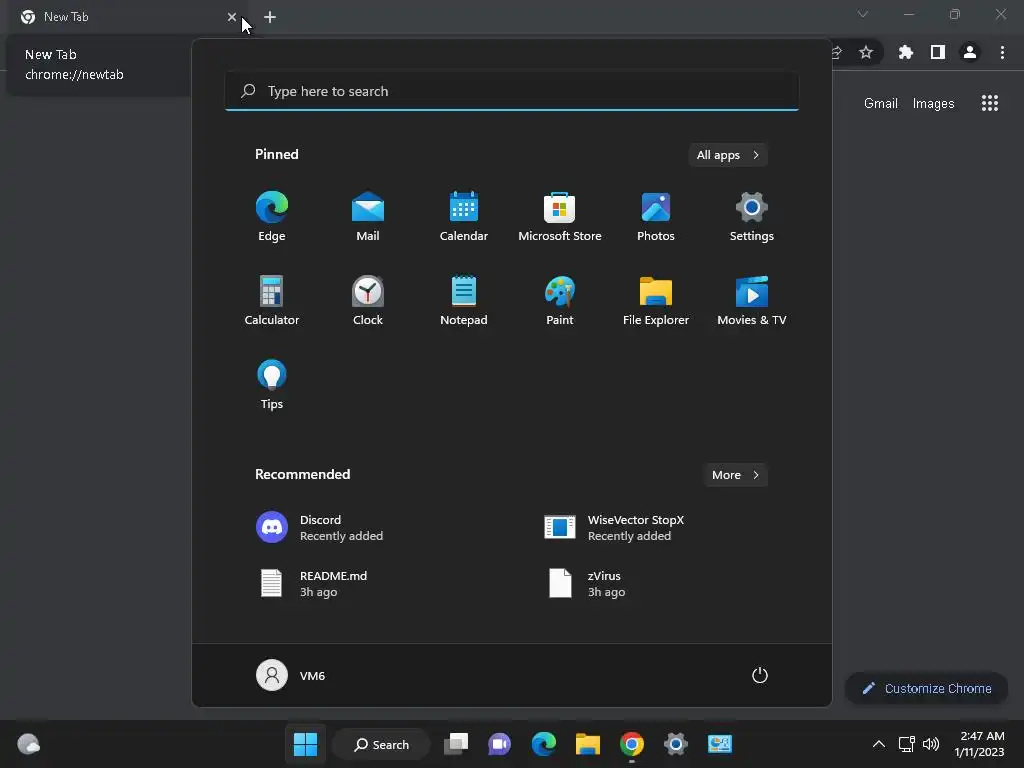
Task: Open Chrome tab search dropdown chevron
Action: tap(863, 14)
